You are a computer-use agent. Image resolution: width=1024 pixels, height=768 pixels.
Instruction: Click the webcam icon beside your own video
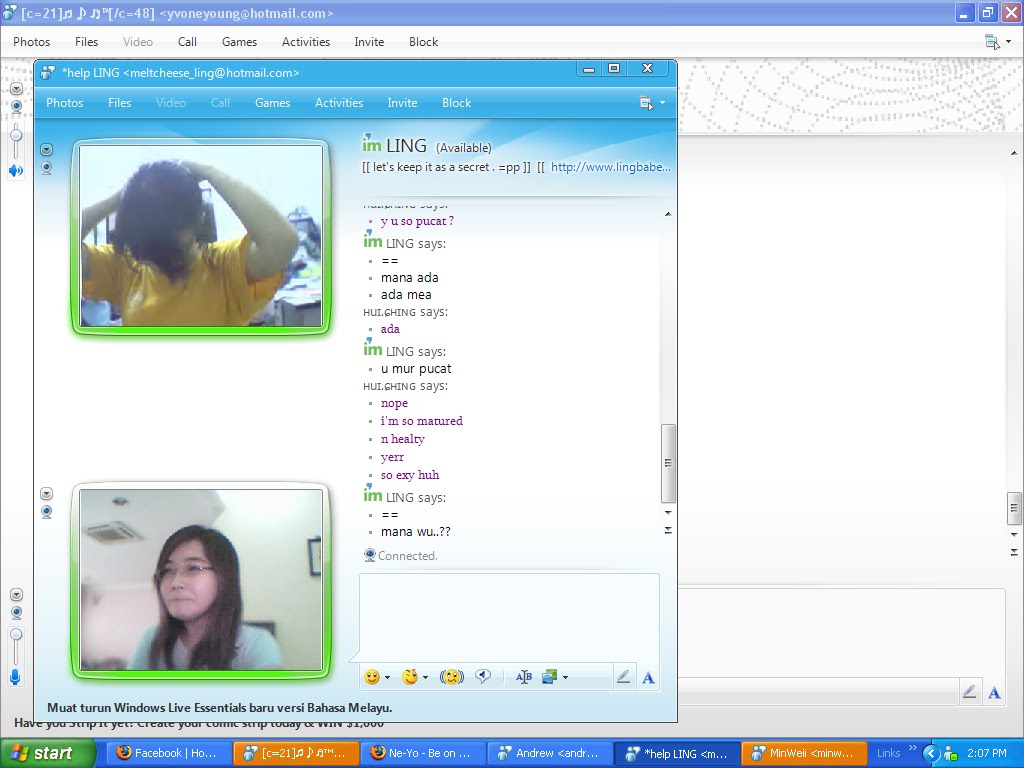46,511
